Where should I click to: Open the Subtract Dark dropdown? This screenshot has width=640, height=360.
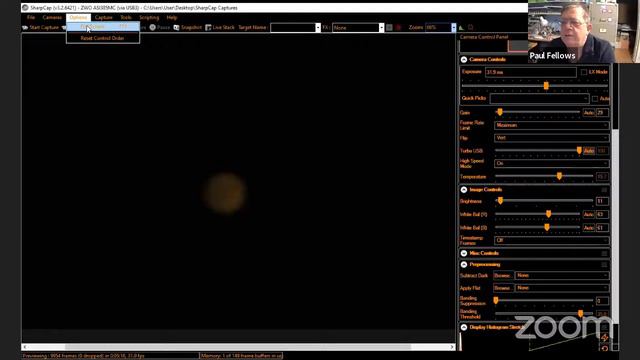point(562,276)
